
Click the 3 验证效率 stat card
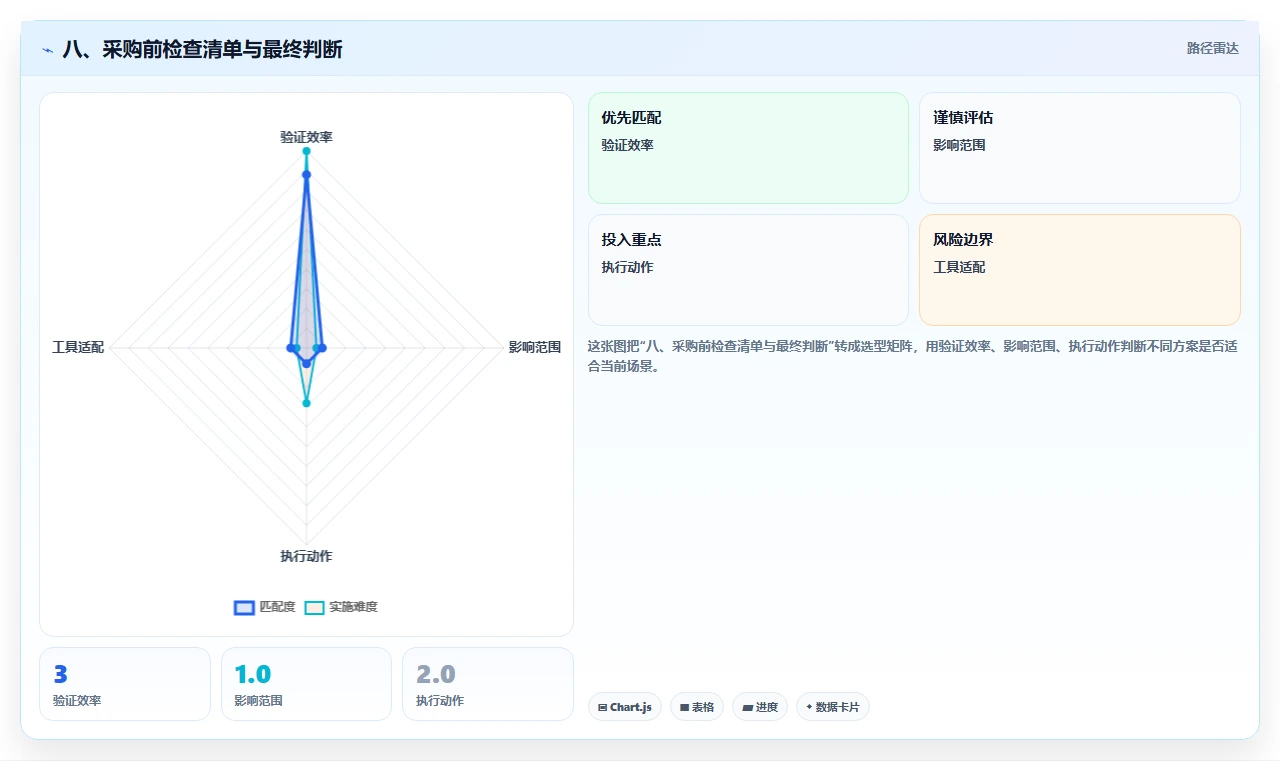pos(125,684)
